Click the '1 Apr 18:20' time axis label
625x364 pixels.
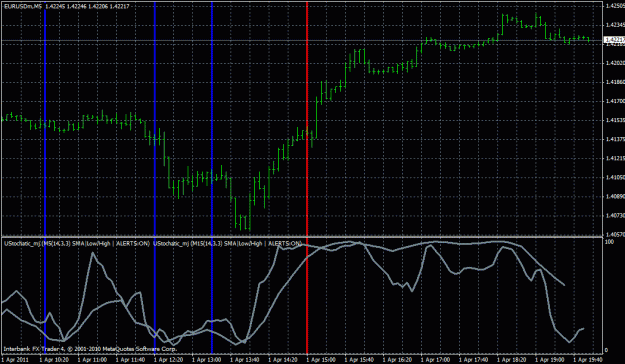click(512, 360)
